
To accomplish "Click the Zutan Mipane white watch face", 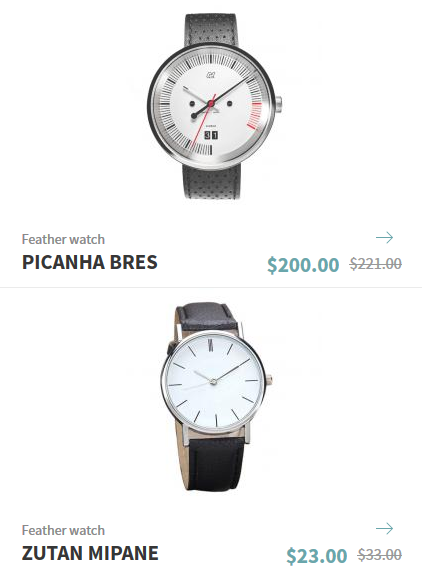I will pos(213,382).
